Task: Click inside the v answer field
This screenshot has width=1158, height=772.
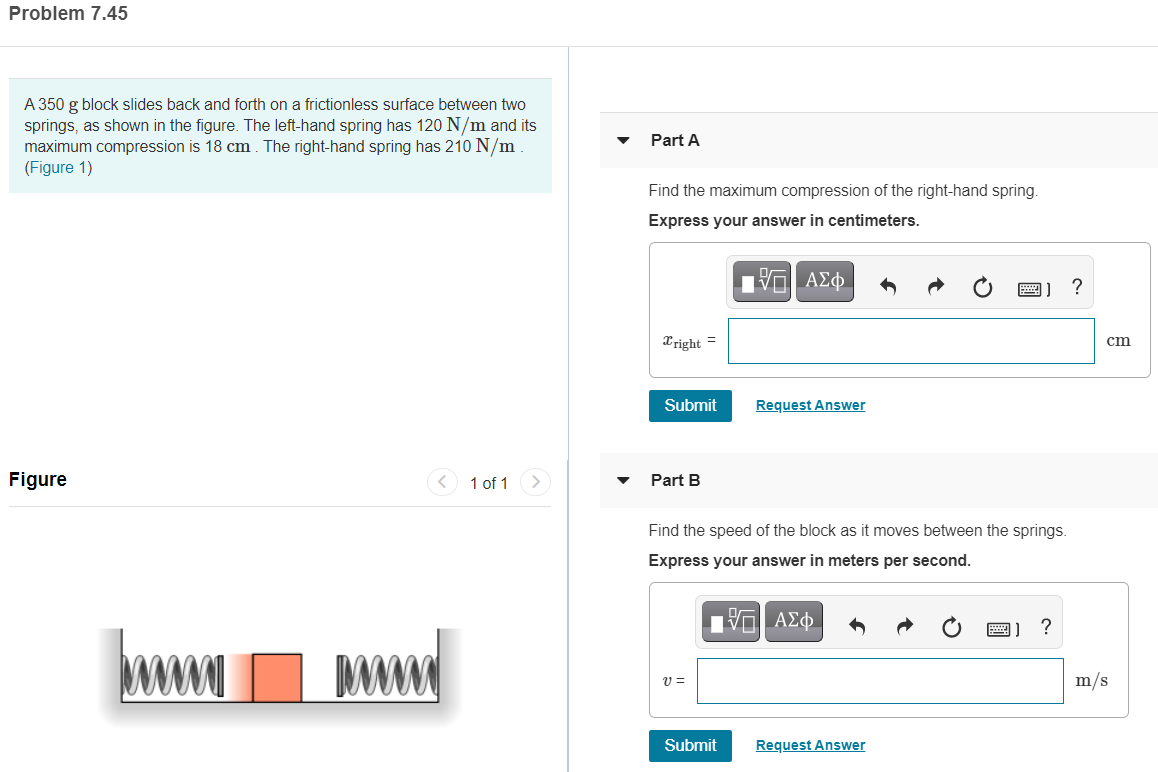Action: click(880, 680)
